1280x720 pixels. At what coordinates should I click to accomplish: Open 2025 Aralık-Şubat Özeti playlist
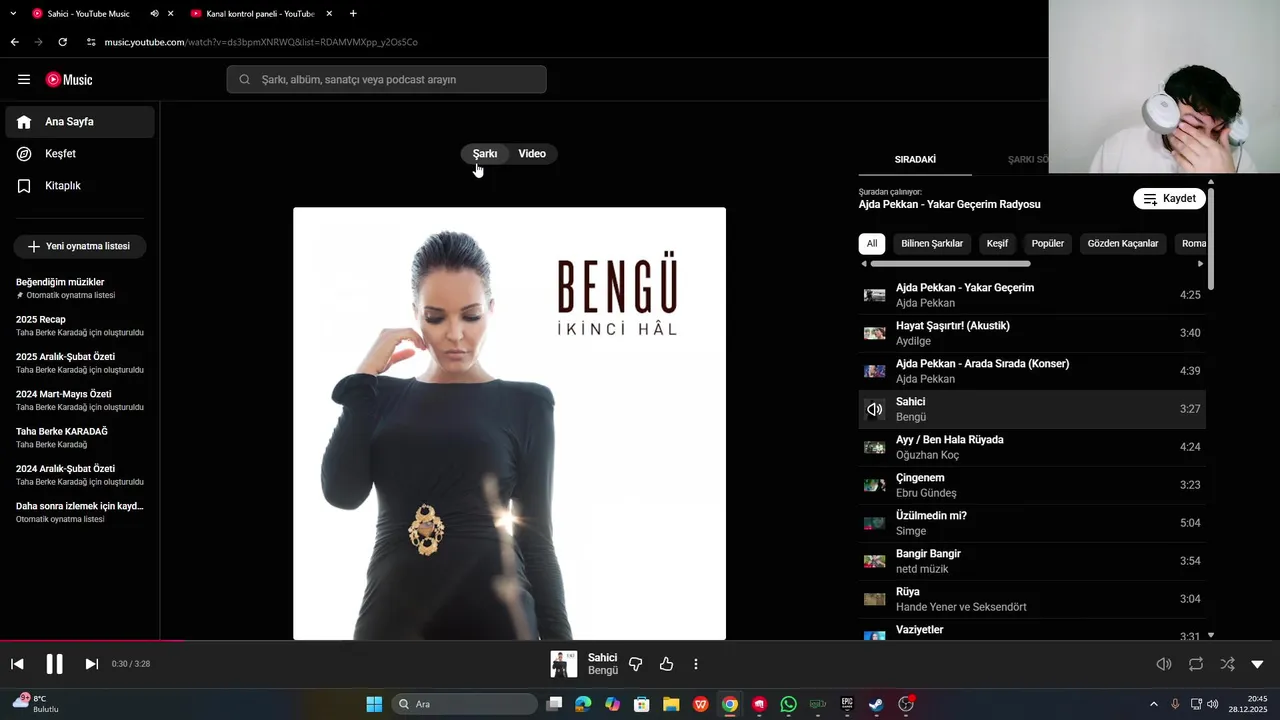(x=80, y=363)
